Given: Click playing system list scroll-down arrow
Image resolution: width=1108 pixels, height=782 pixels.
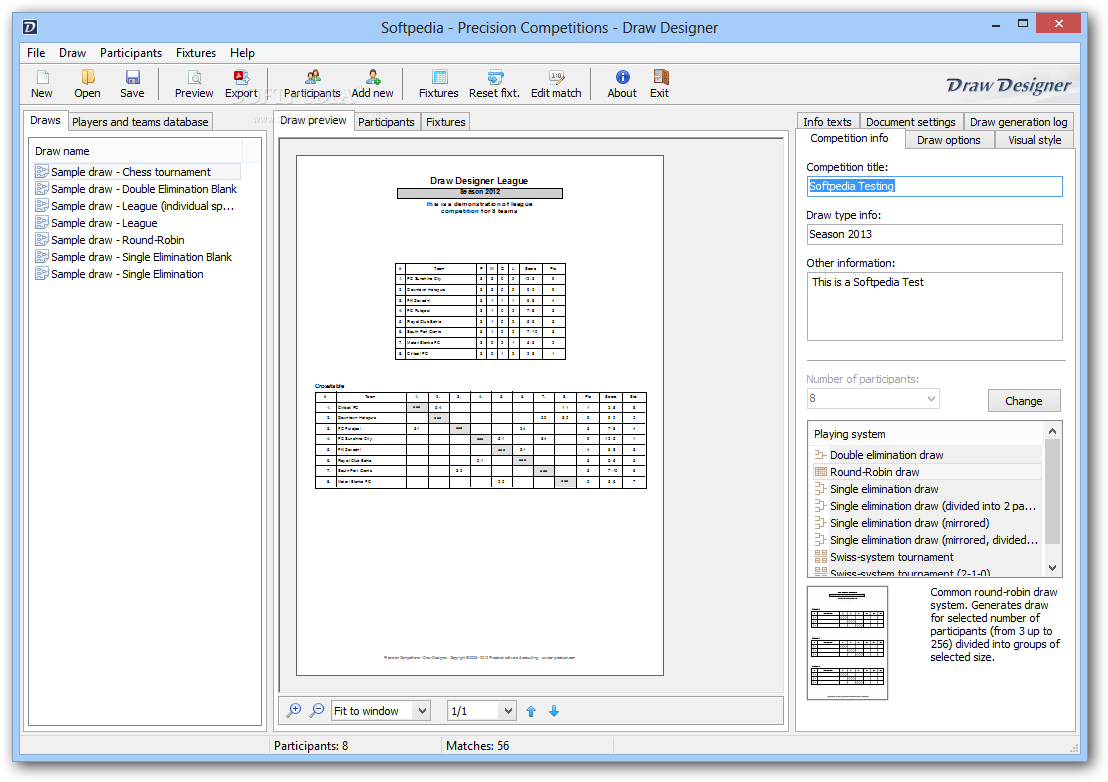Looking at the screenshot, I should (x=1052, y=567).
